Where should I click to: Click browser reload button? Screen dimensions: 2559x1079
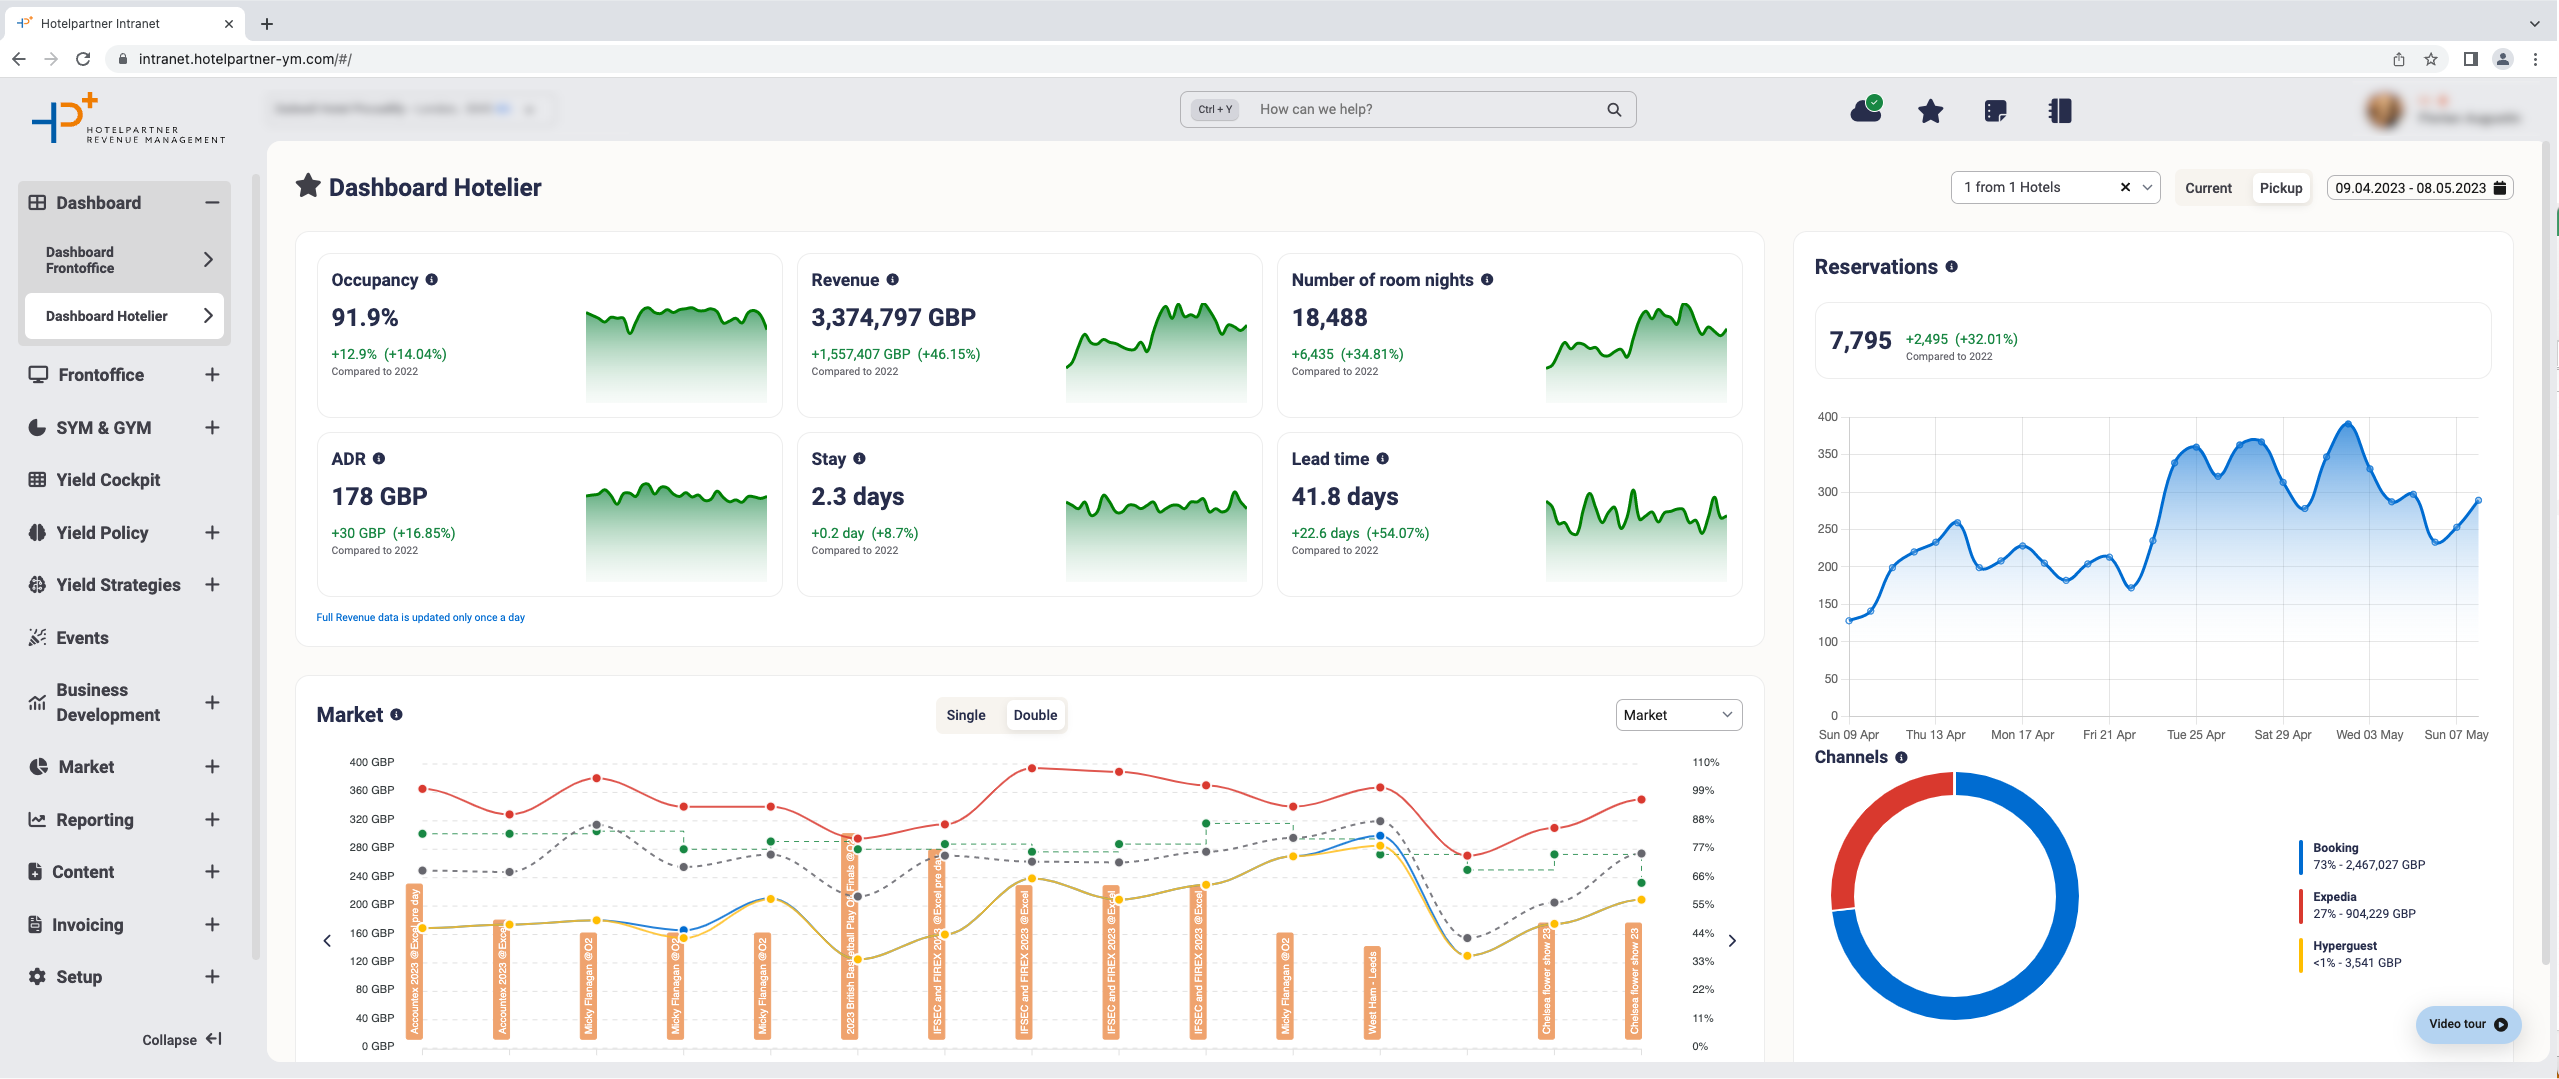(84, 59)
